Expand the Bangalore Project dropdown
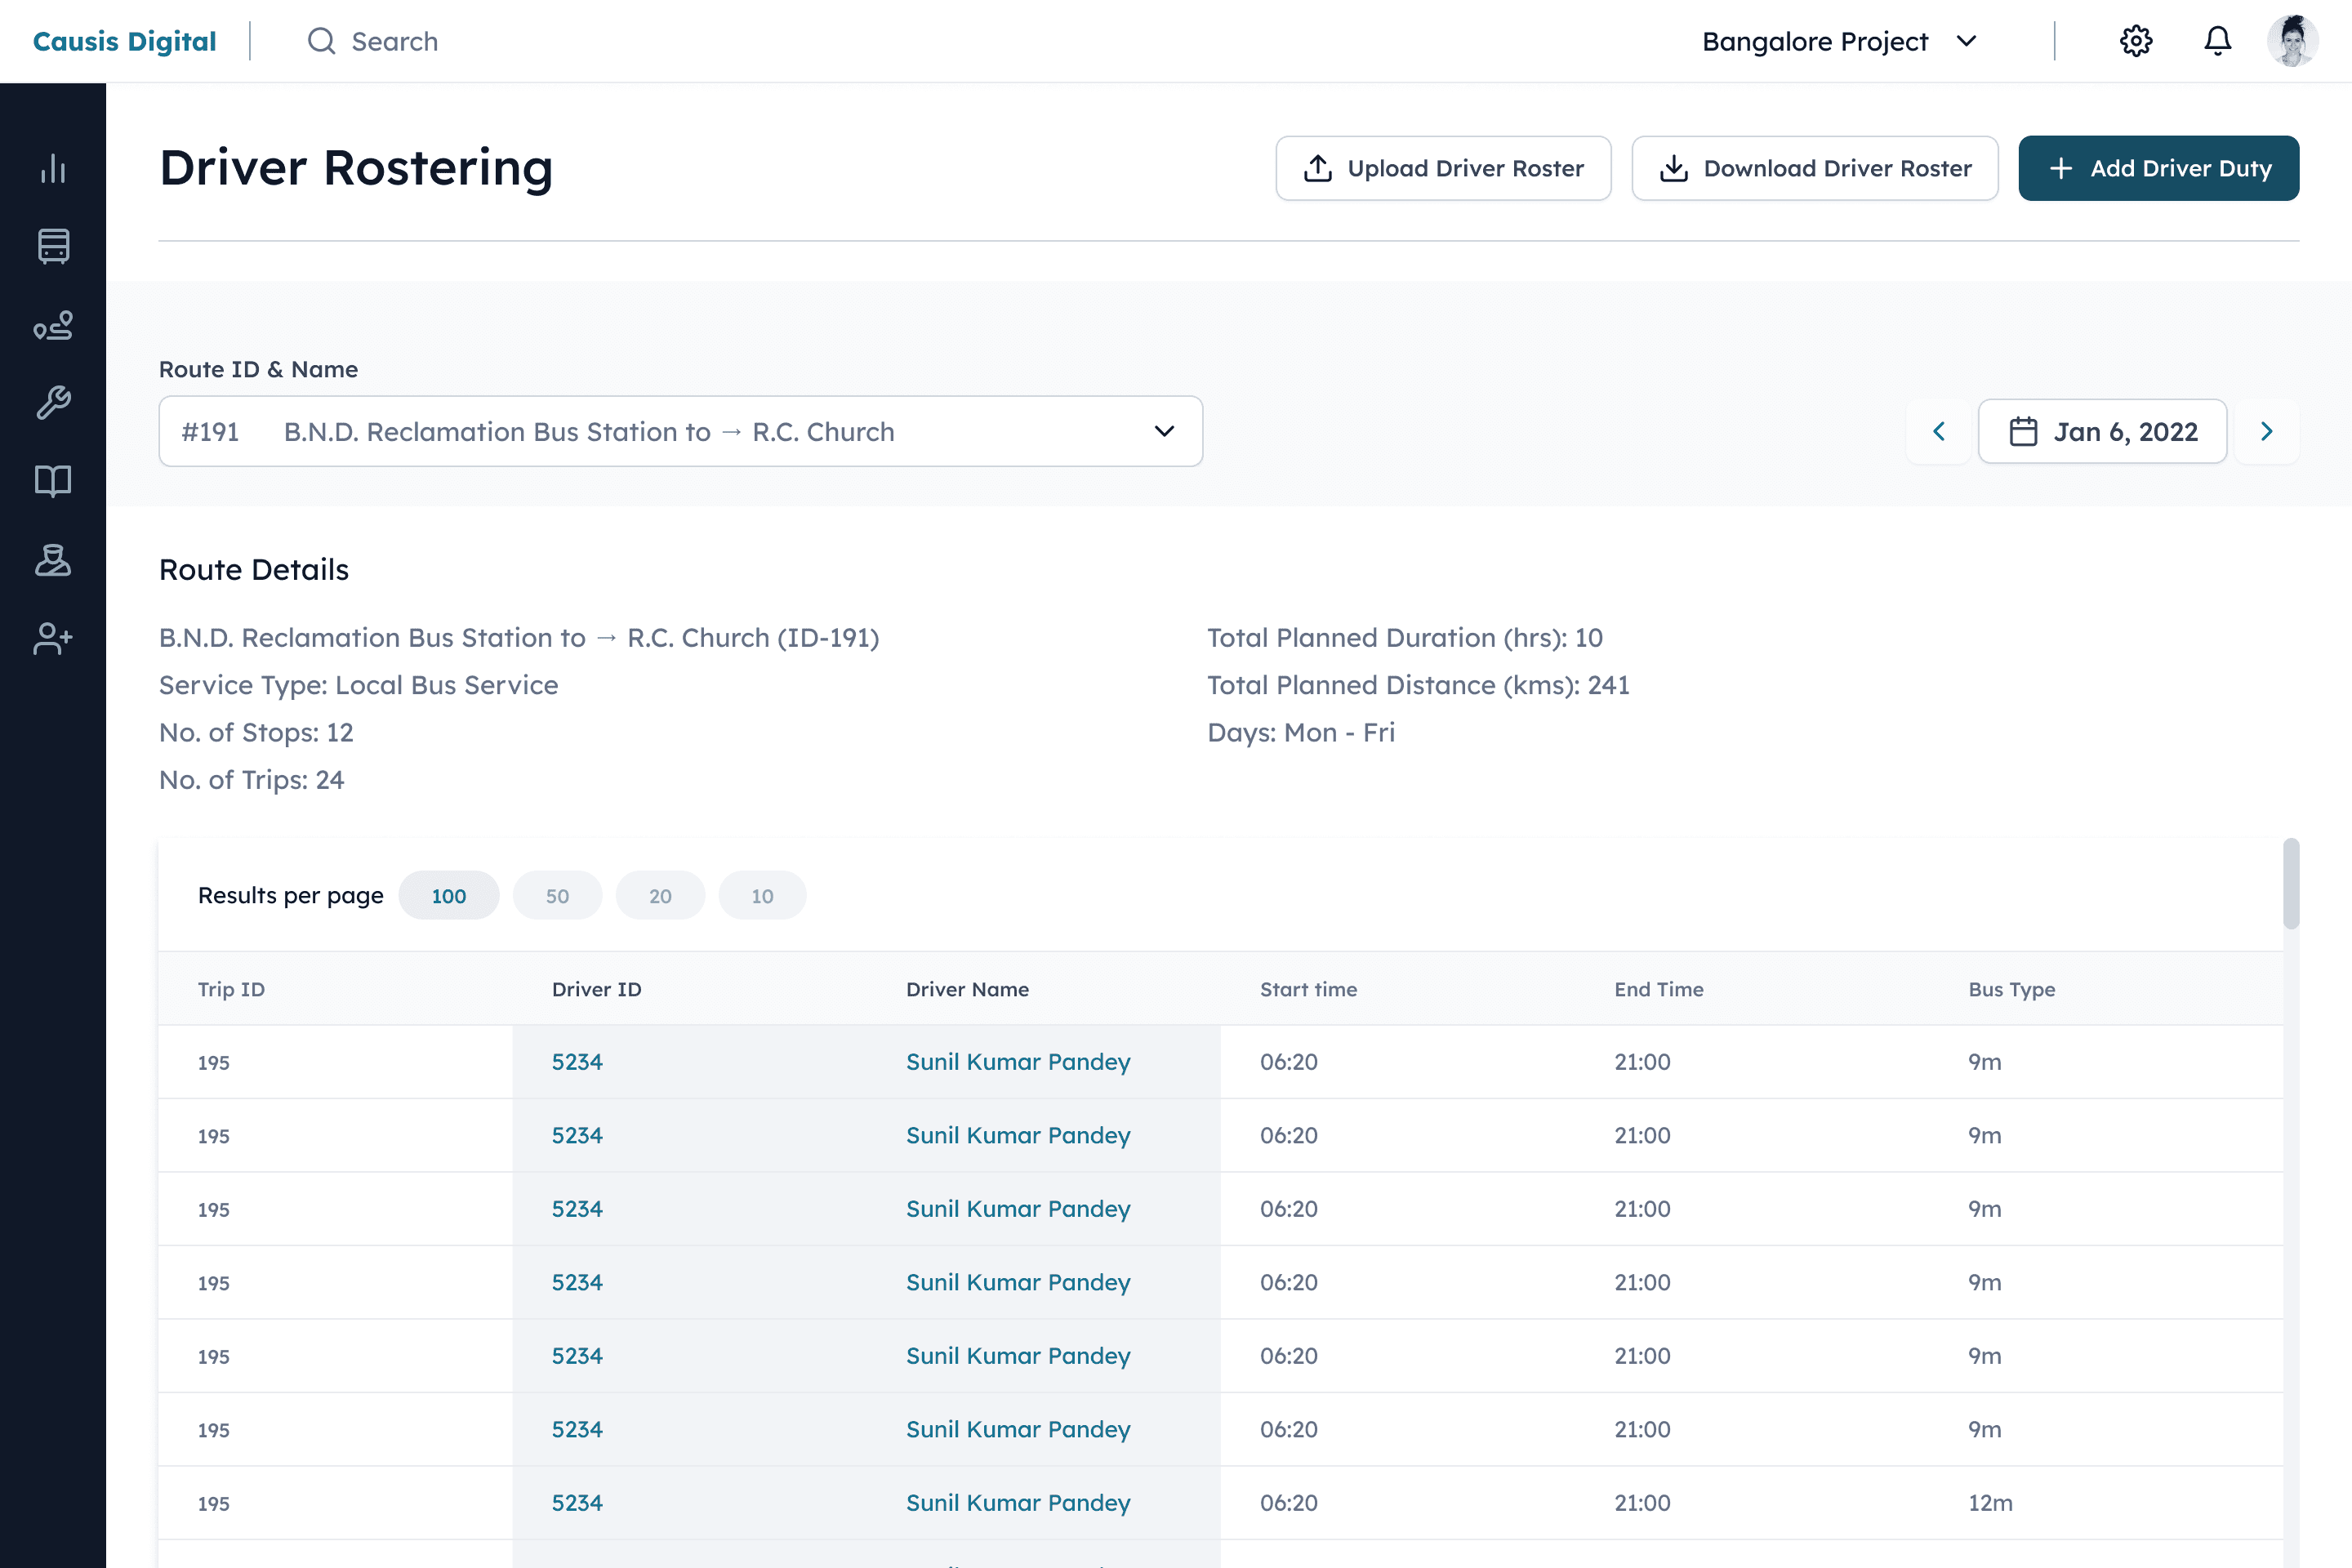 (1839, 41)
